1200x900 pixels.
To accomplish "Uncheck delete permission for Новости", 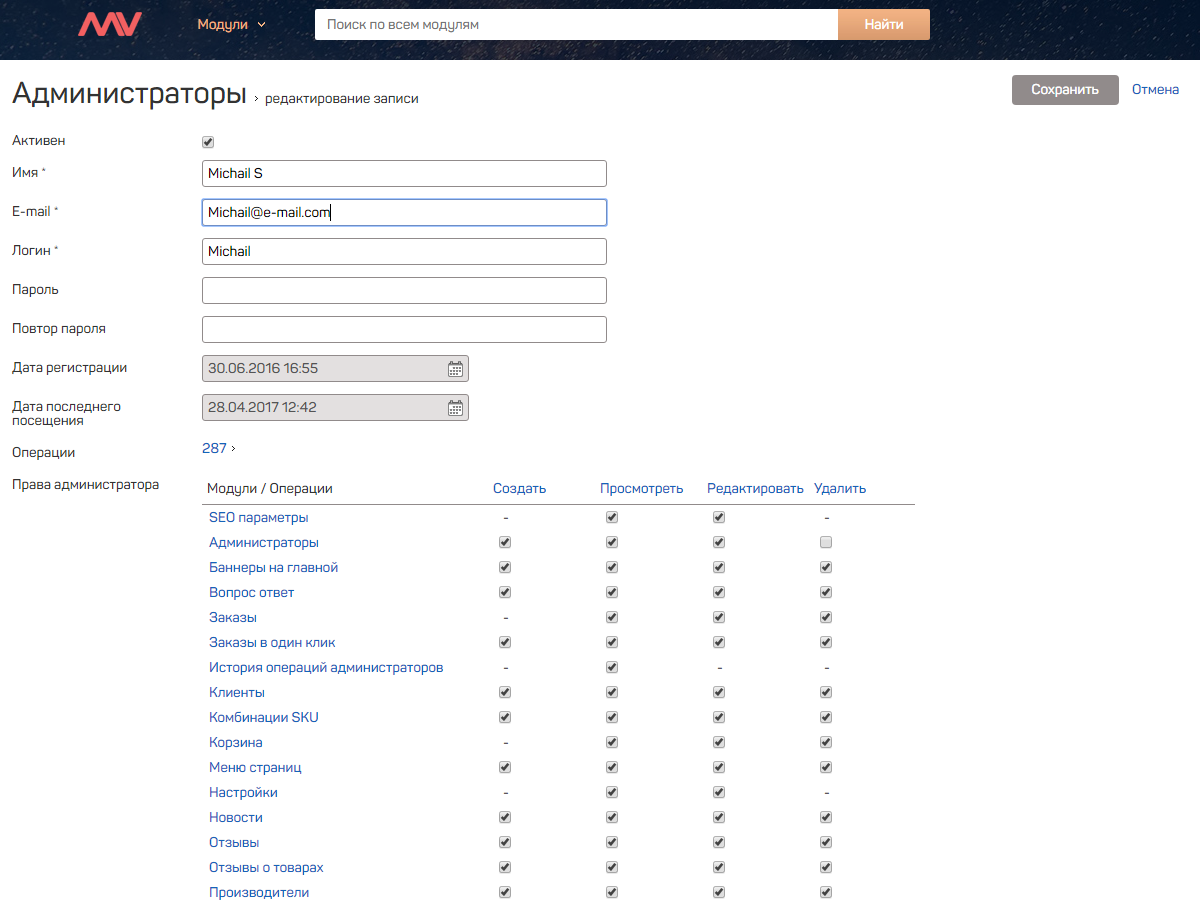I will tap(826, 817).
